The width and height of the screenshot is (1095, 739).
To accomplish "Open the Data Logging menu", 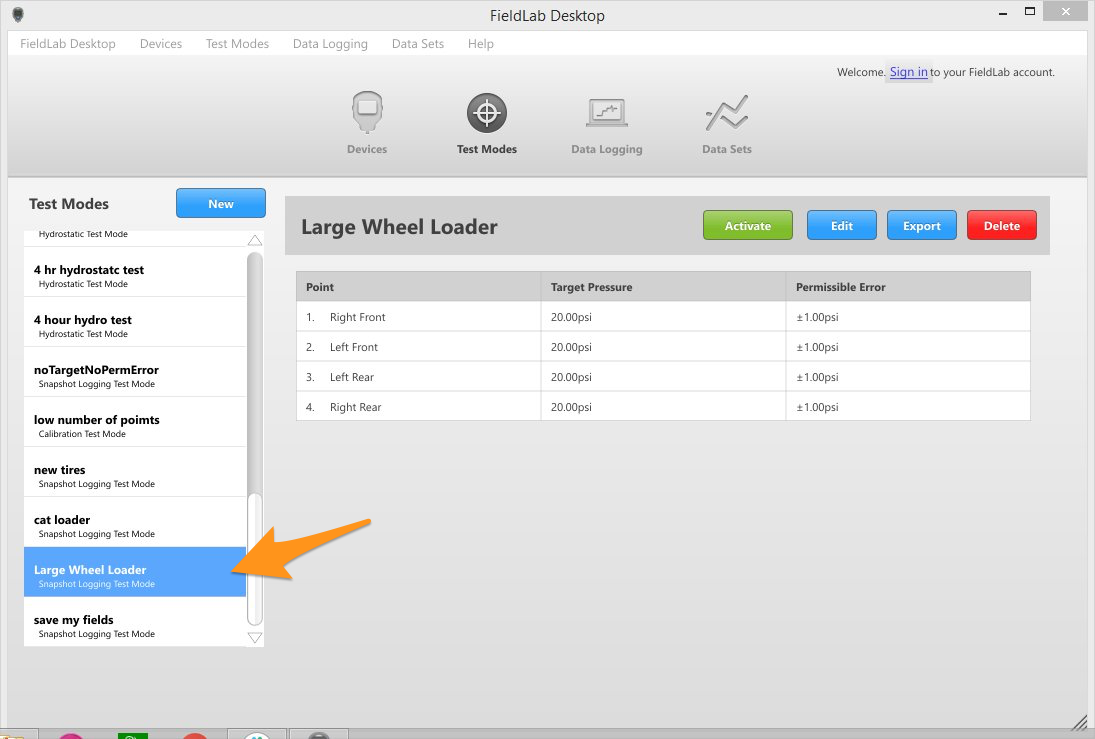I will (330, 43).
